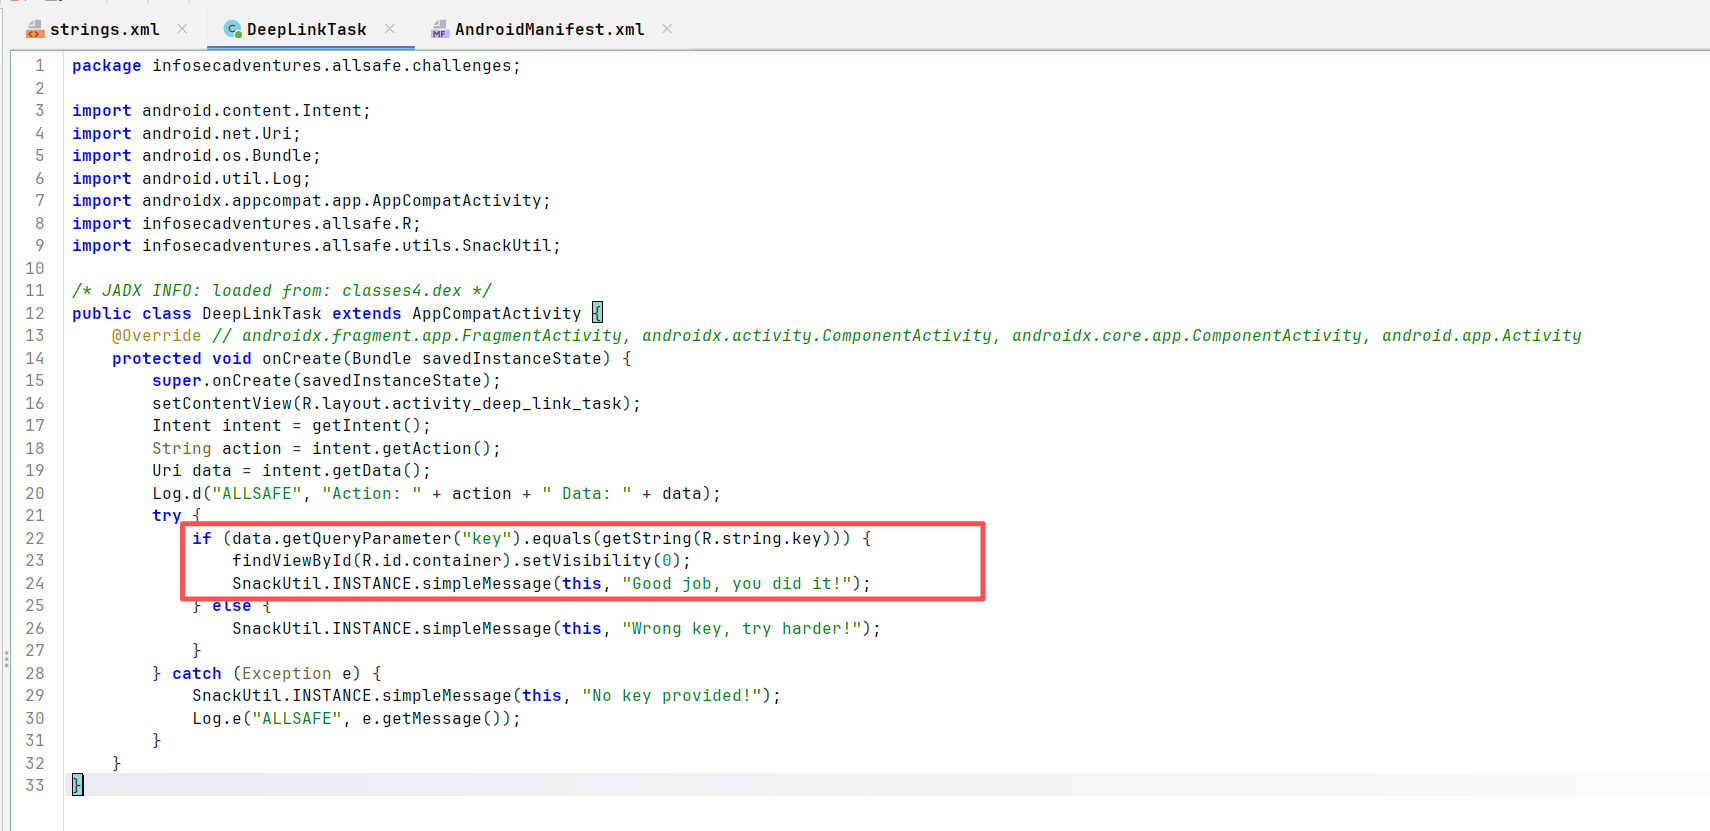Viewport: 1710px width, 831px height.
Task: Click R.layout.activity_deep_link_task in setContentView call
Action: coord(461,403)
